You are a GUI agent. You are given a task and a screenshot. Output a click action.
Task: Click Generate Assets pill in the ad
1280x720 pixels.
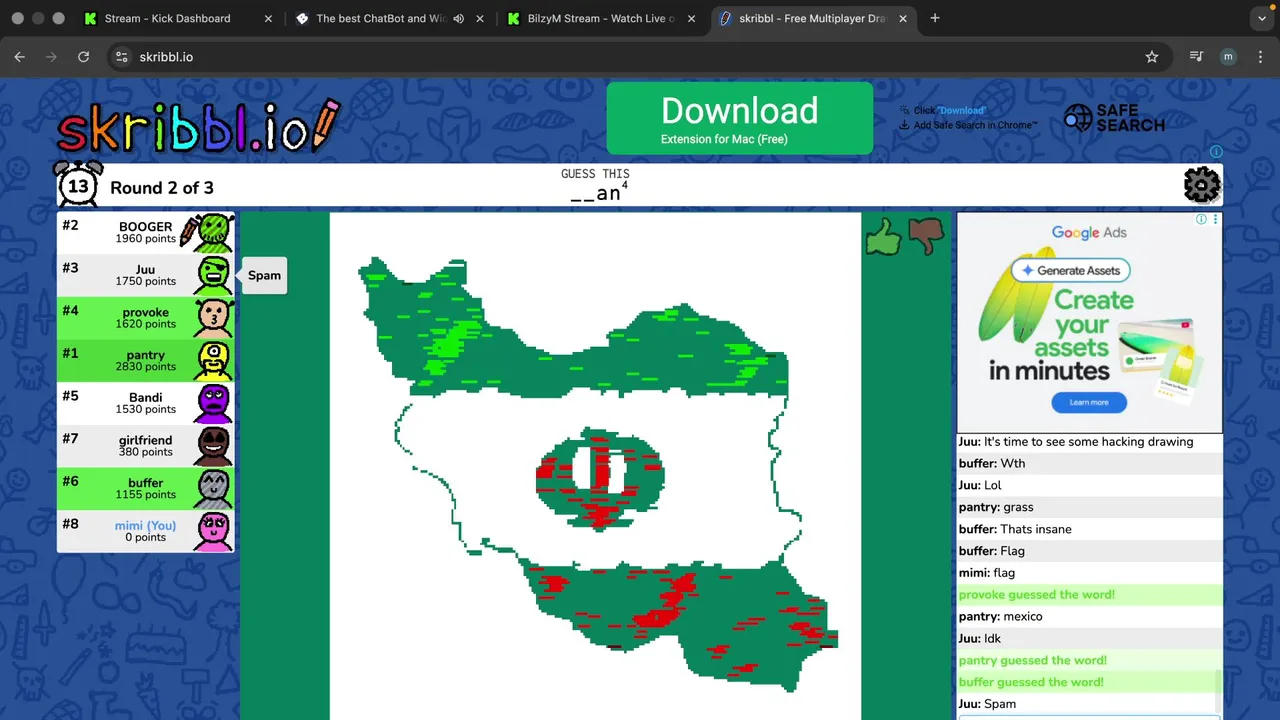point(1071,270)
